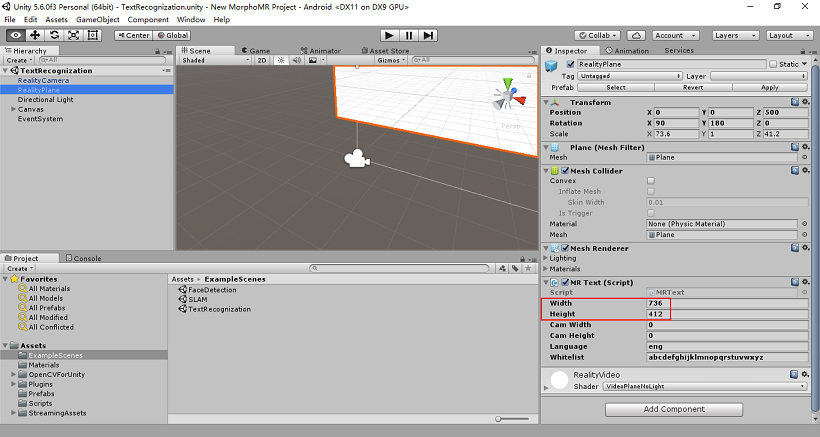Viewport: 820px width, 437px height.
Task: Disable the MR Text script checkbox
Action: pyautogui.click(x=565, y=282)
